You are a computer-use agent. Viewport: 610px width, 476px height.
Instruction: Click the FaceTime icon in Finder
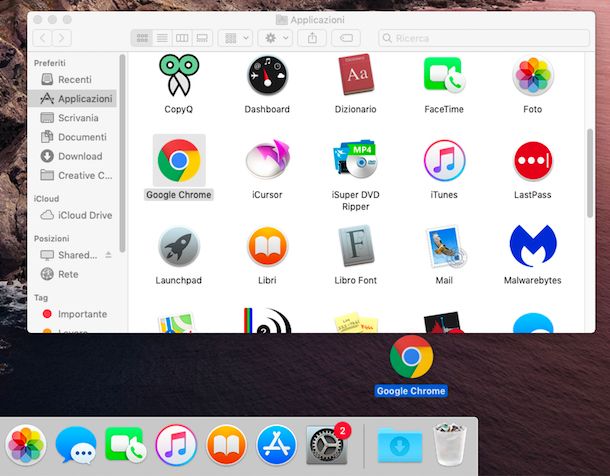444,75
